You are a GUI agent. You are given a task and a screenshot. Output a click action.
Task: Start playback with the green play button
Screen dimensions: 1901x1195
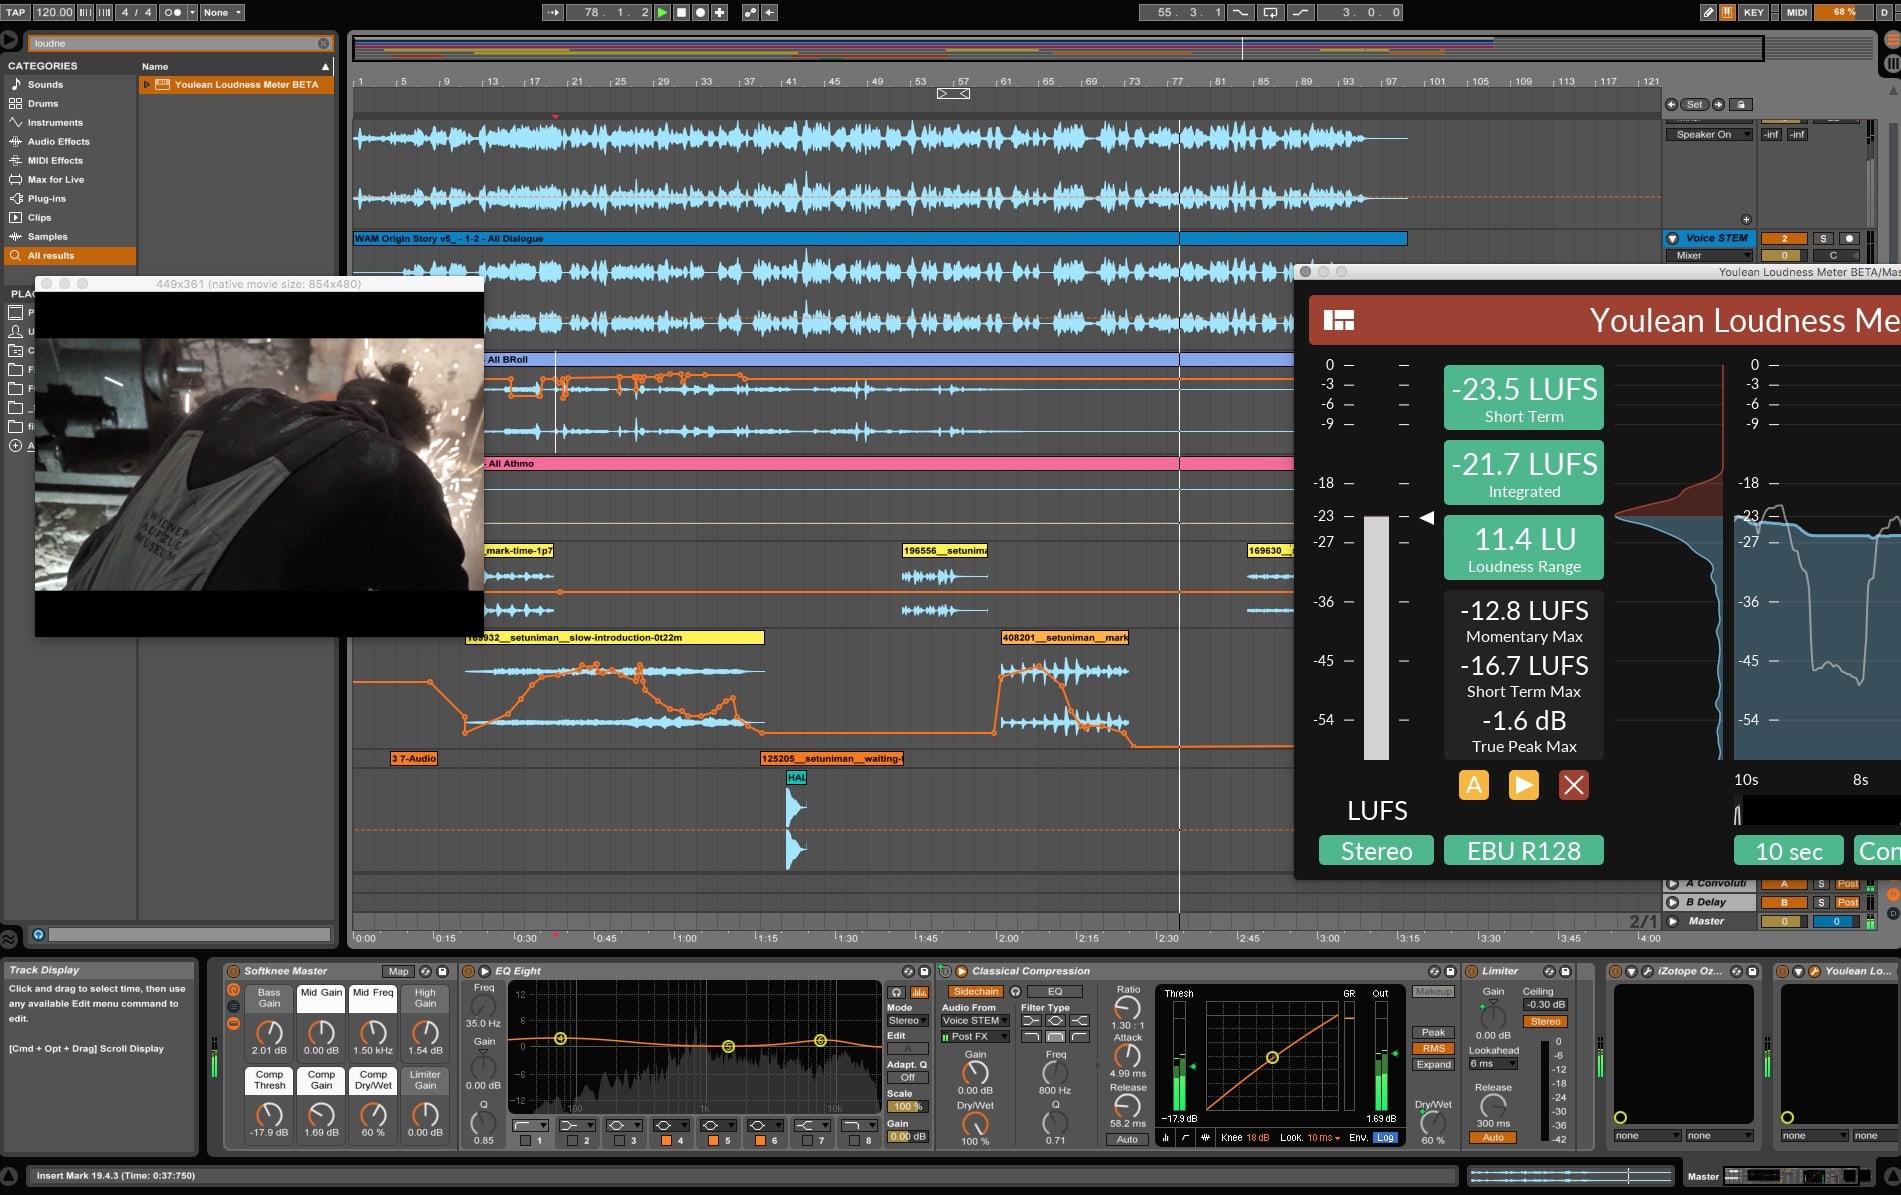(x=662, y=13)
